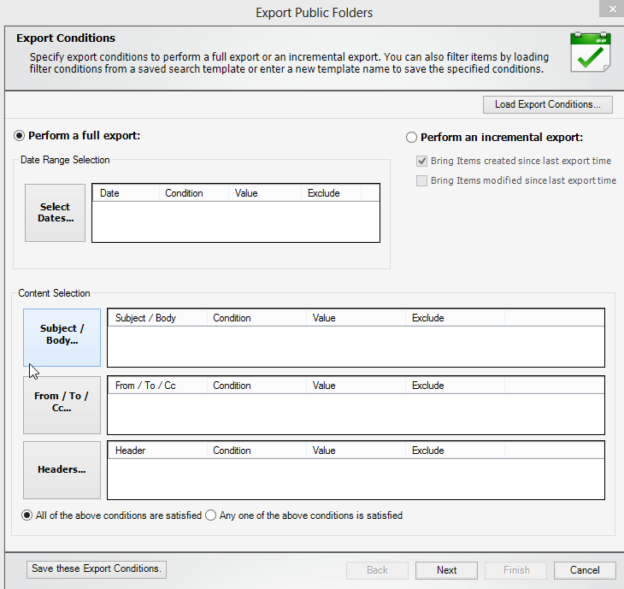Cancel the export wizard
Image resolution: width=624 pixels, height=589 pixels.
584,570
